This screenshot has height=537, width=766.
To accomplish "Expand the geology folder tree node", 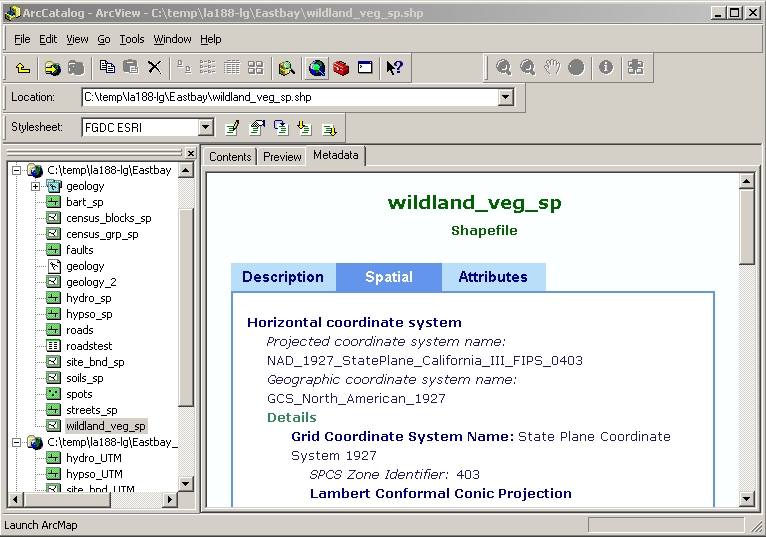I will pos(36,186).
